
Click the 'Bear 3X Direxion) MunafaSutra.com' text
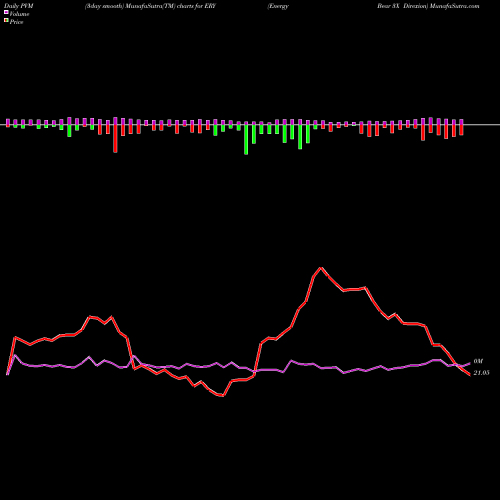click(428, 6)
